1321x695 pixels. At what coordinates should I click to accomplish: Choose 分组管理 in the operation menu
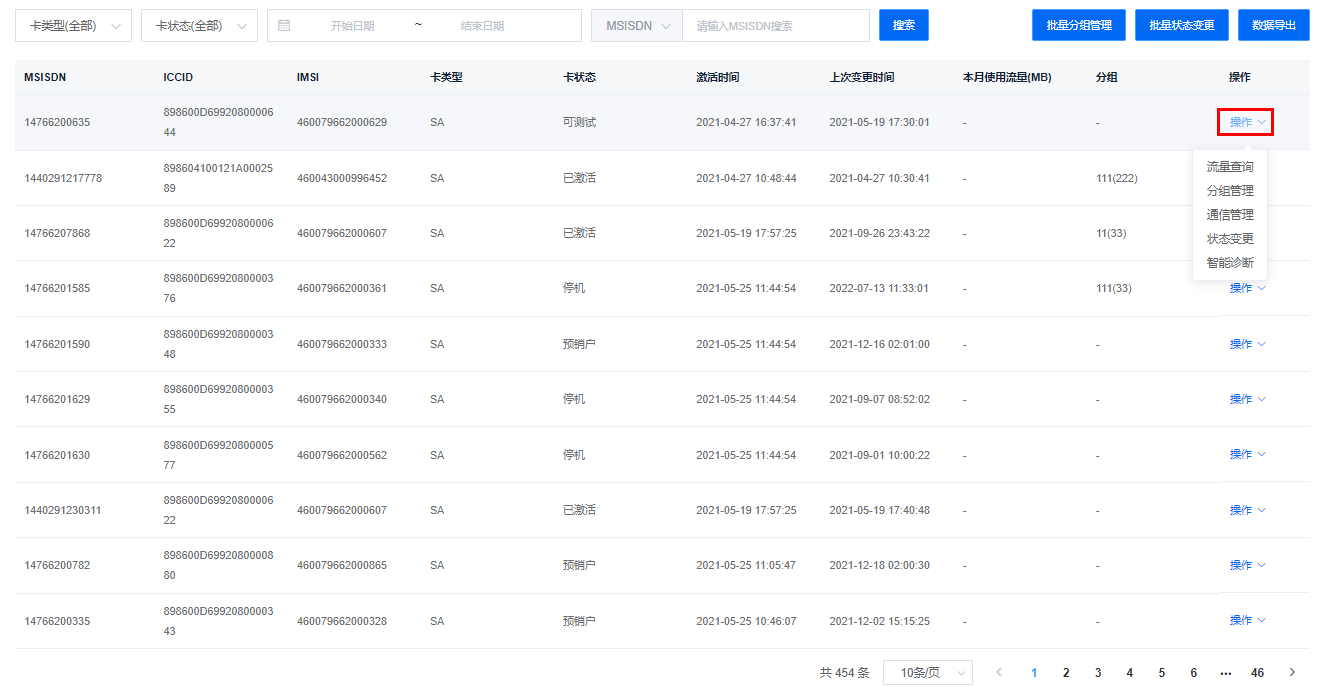(x=1229, y=191)
